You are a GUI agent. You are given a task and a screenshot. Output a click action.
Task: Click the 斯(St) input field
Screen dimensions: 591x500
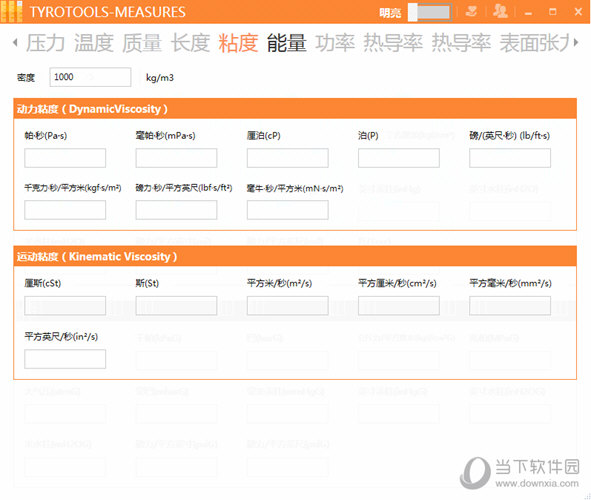(x=176, y=306)
